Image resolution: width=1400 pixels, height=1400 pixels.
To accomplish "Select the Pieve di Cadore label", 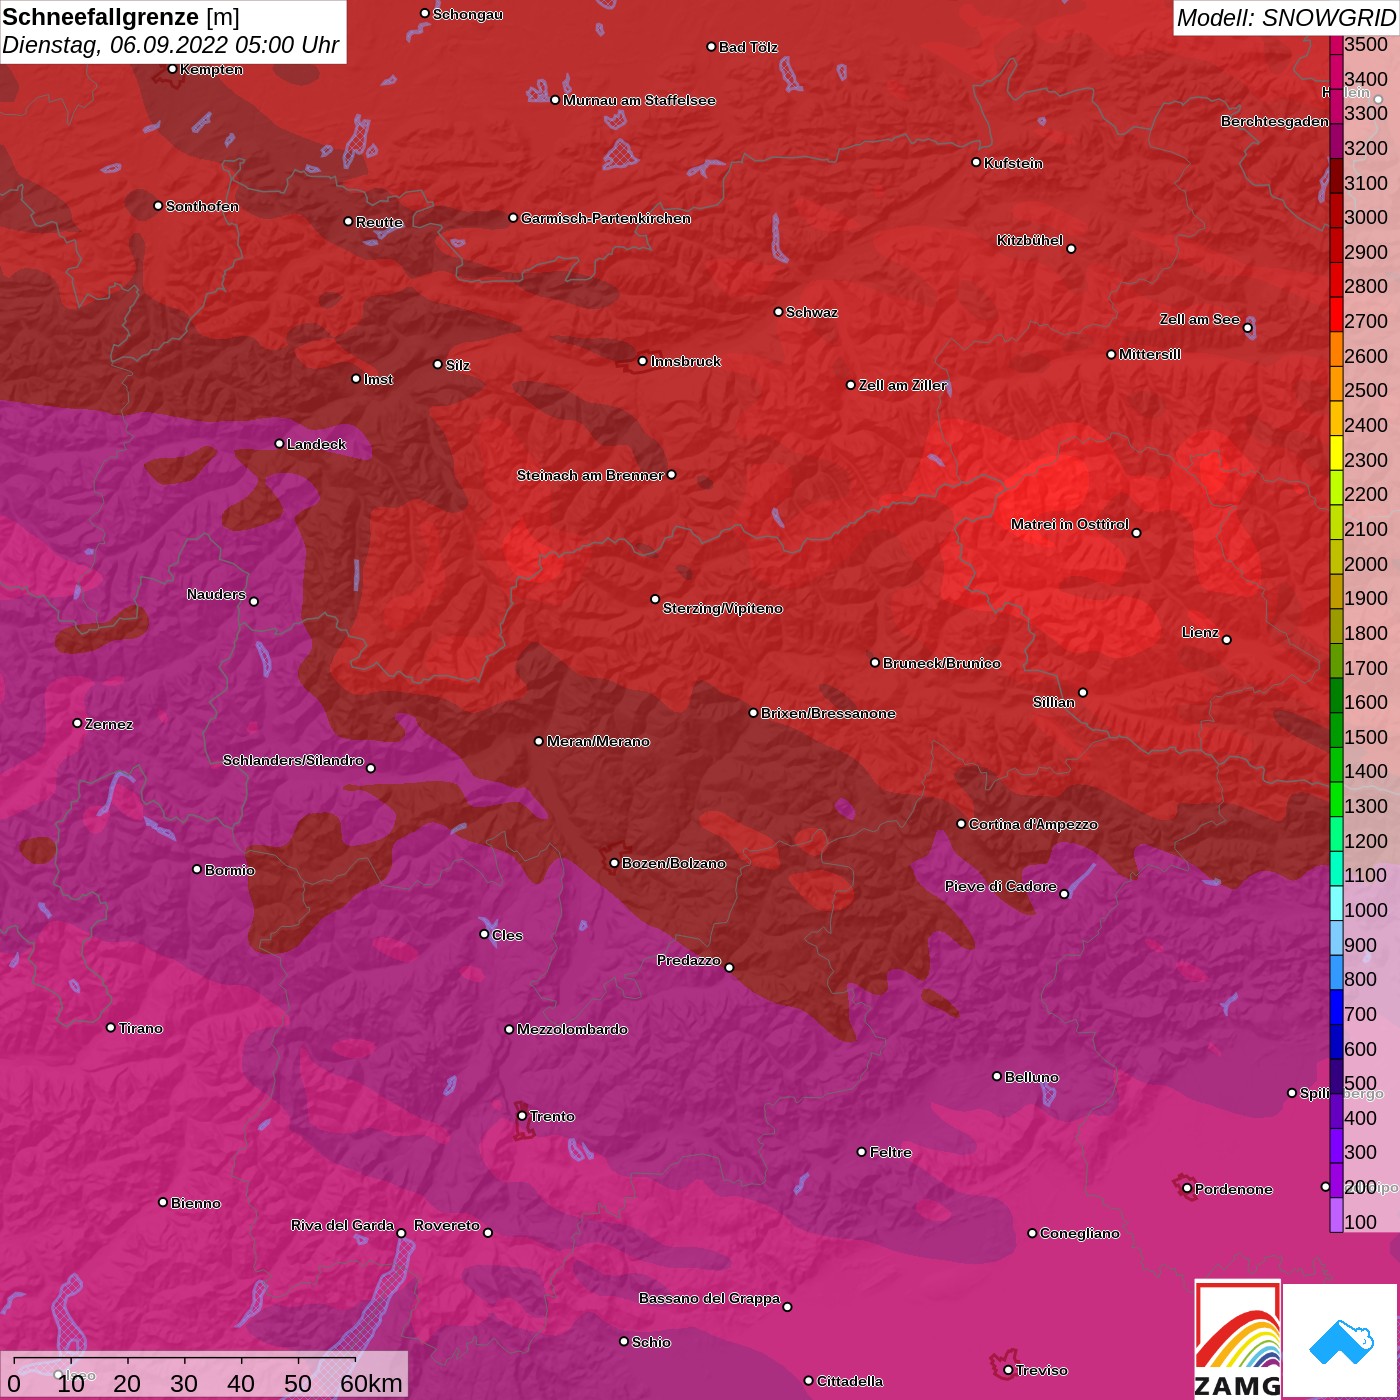I will click(1001, 886).
